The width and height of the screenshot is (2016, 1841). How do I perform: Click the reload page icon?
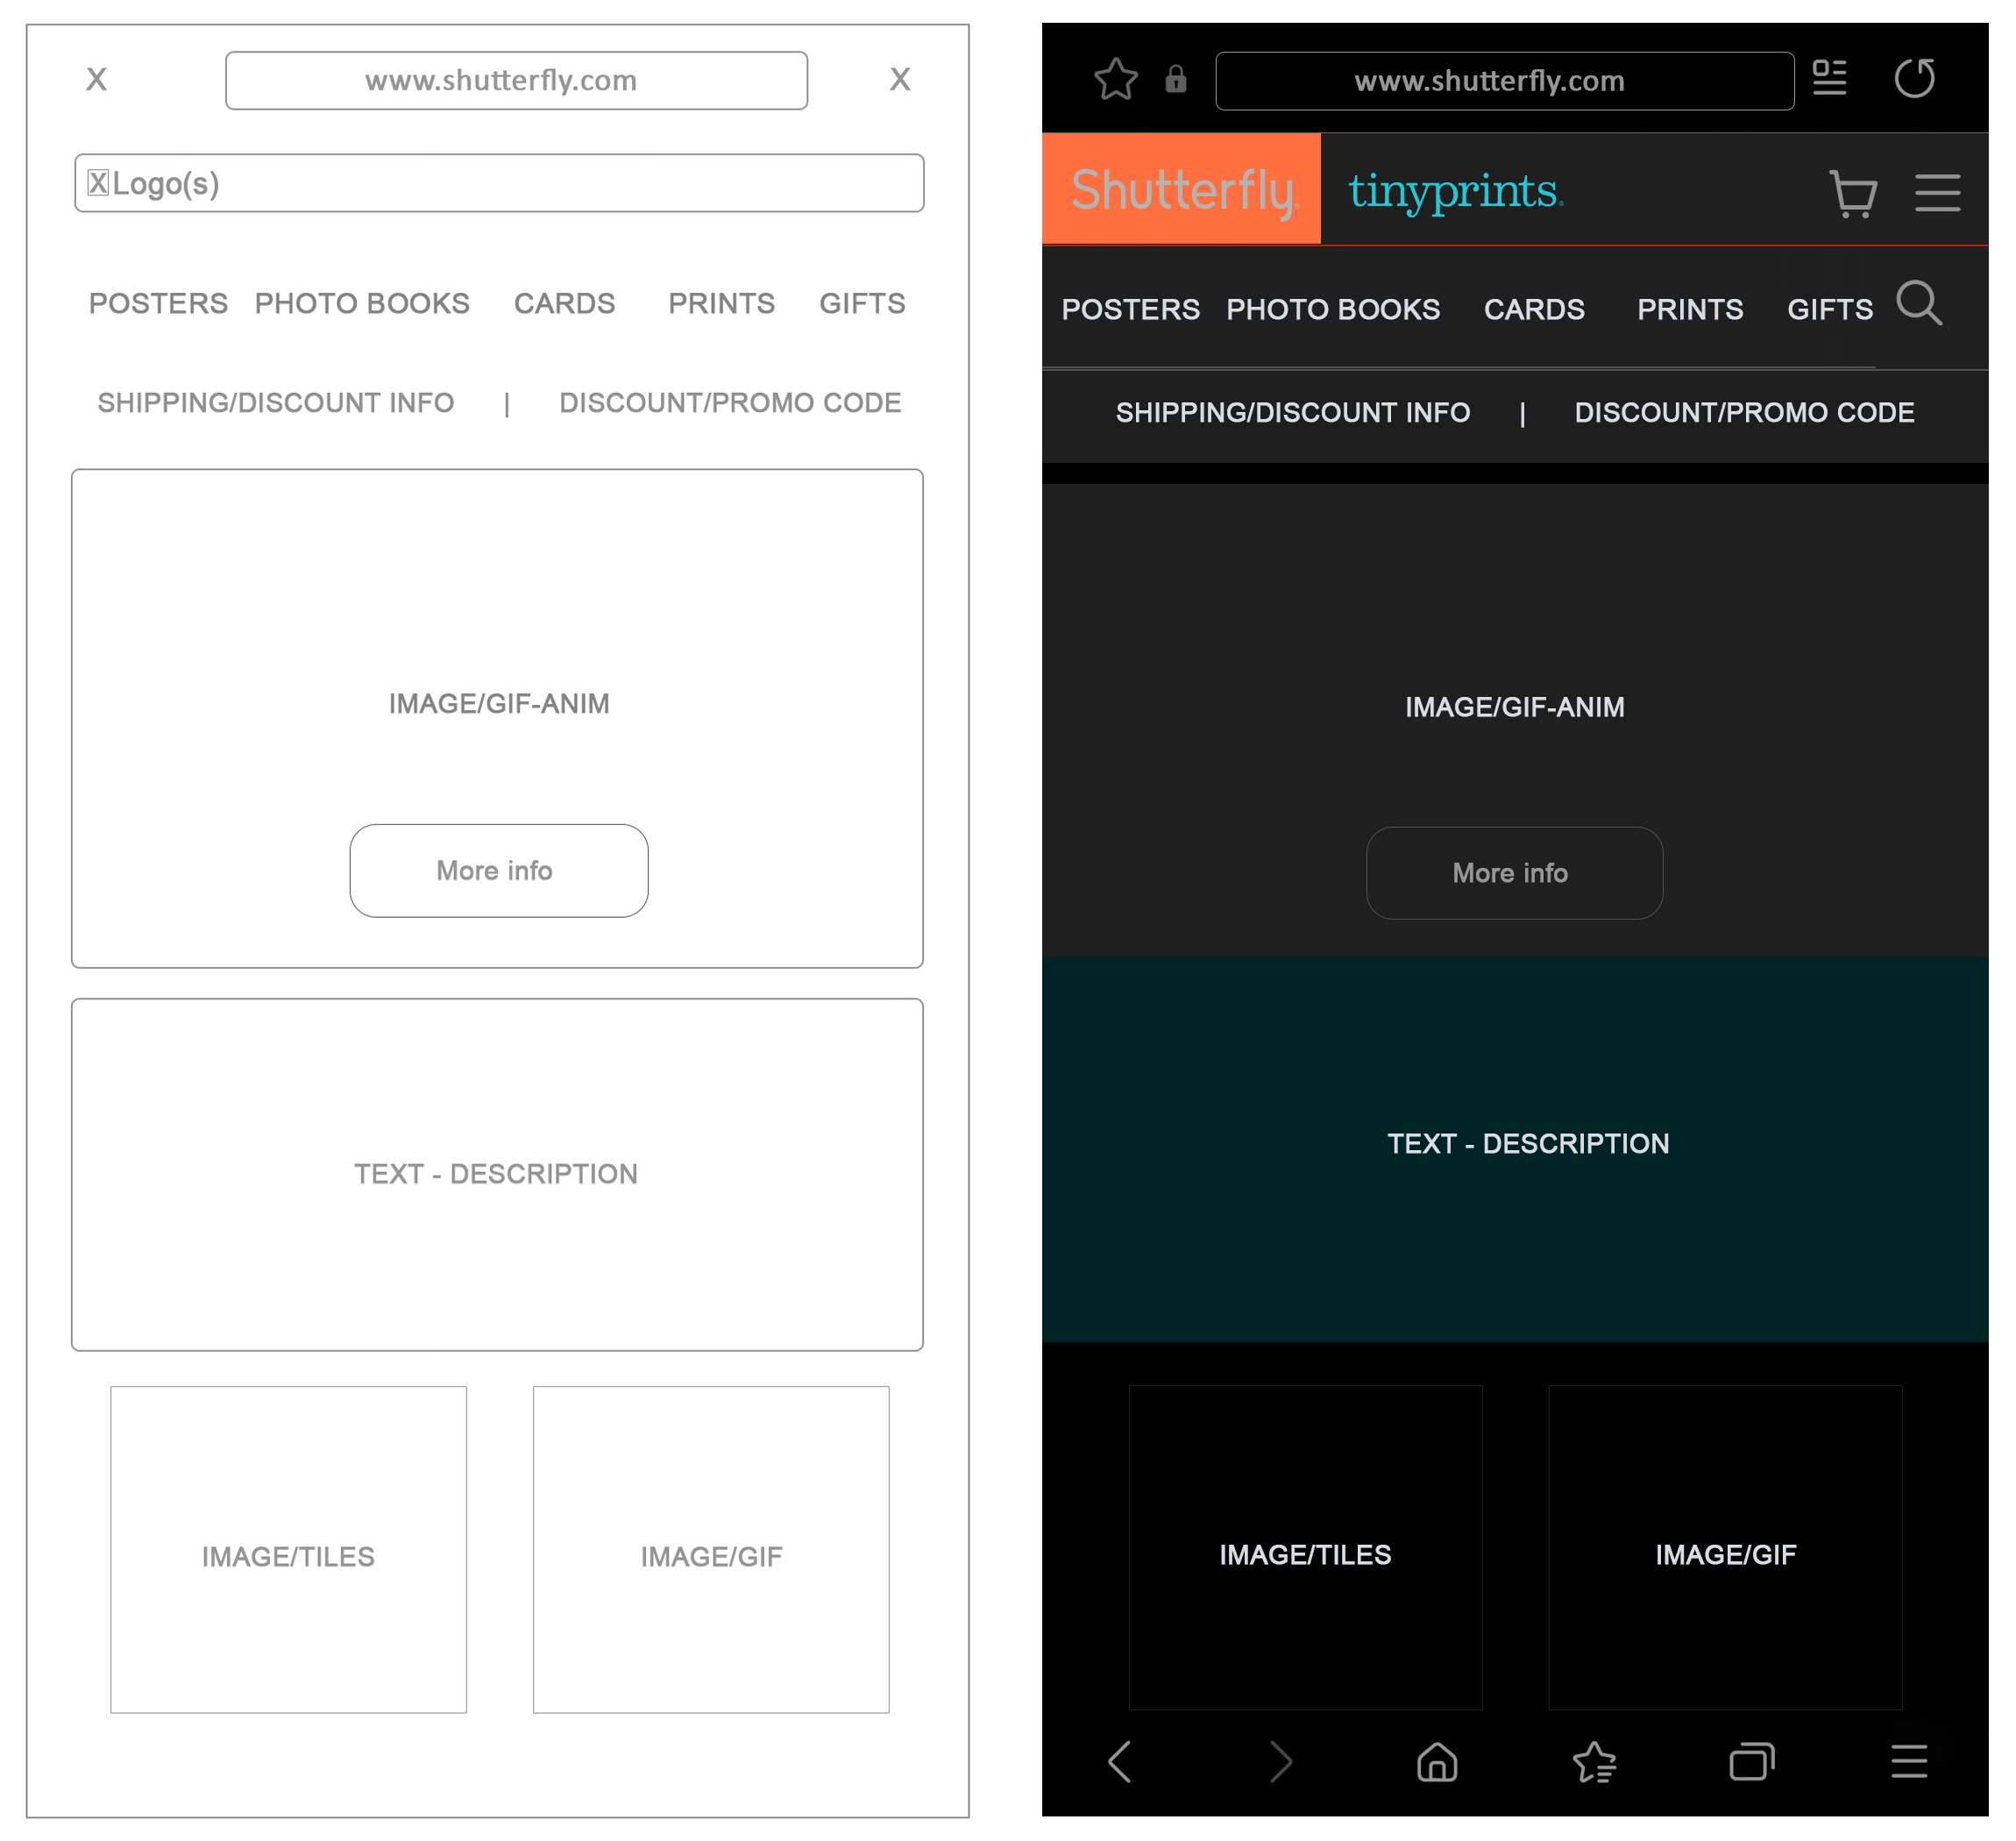coord(1914,78)
